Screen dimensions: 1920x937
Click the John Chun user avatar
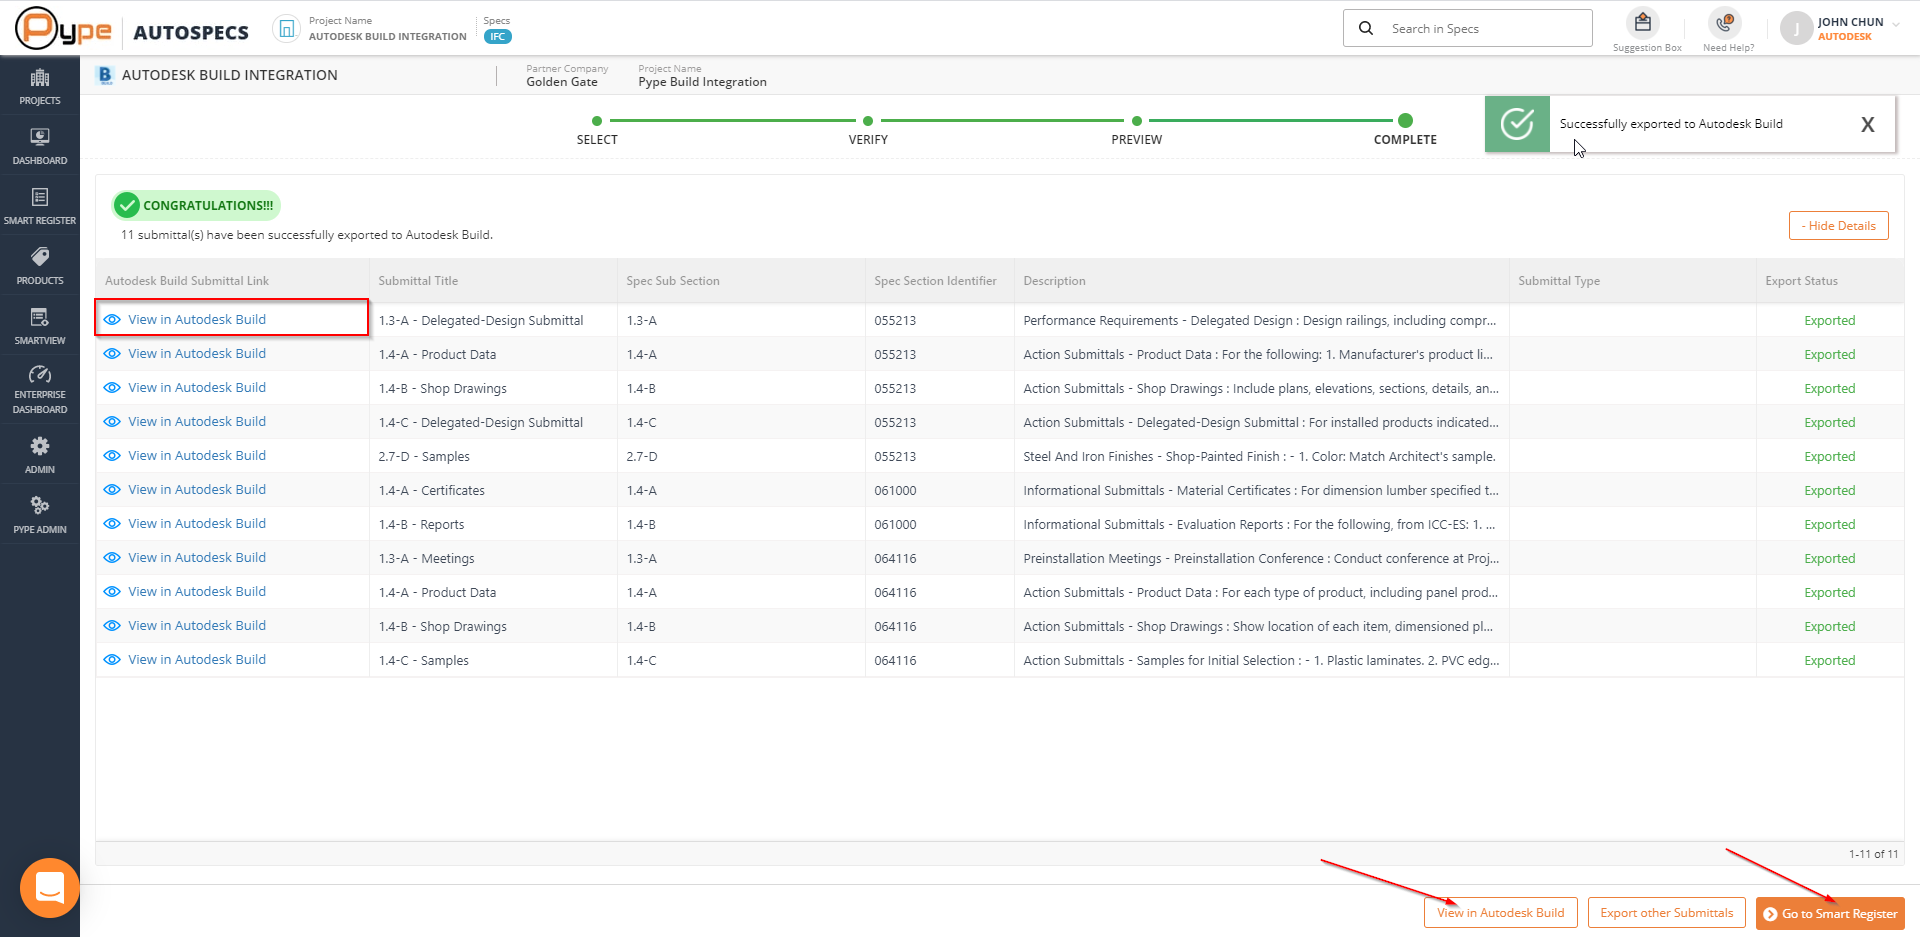tap(1797, 29)
